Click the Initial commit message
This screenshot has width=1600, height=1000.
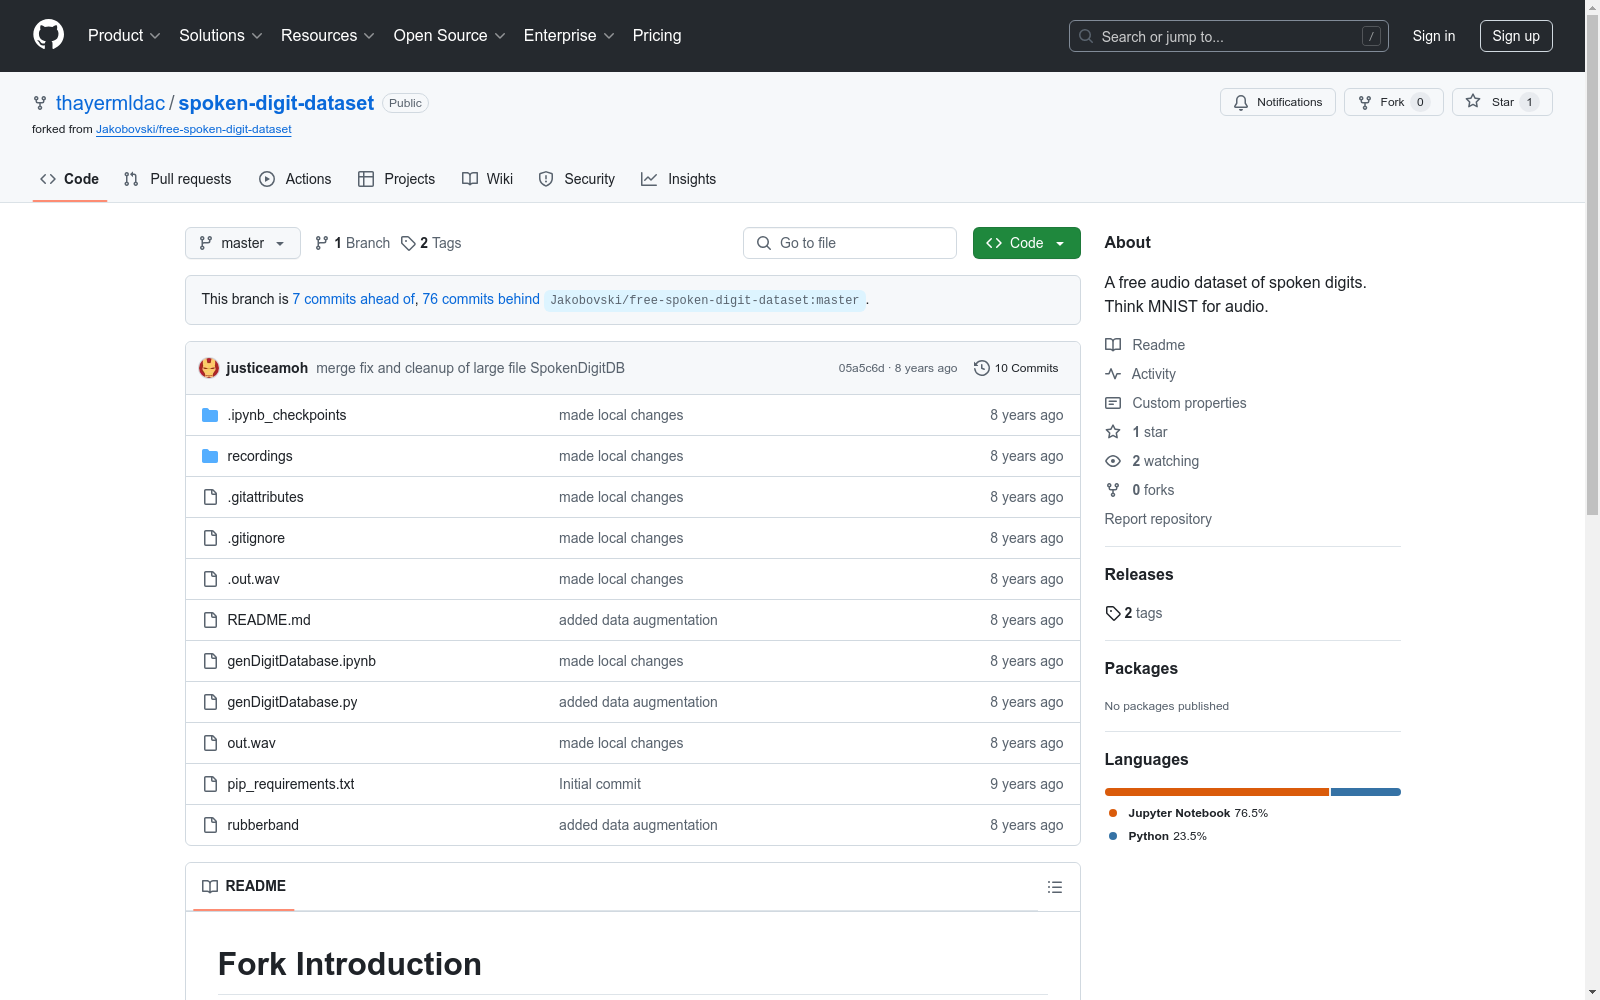pyautogui.click(x=600, y=784)
